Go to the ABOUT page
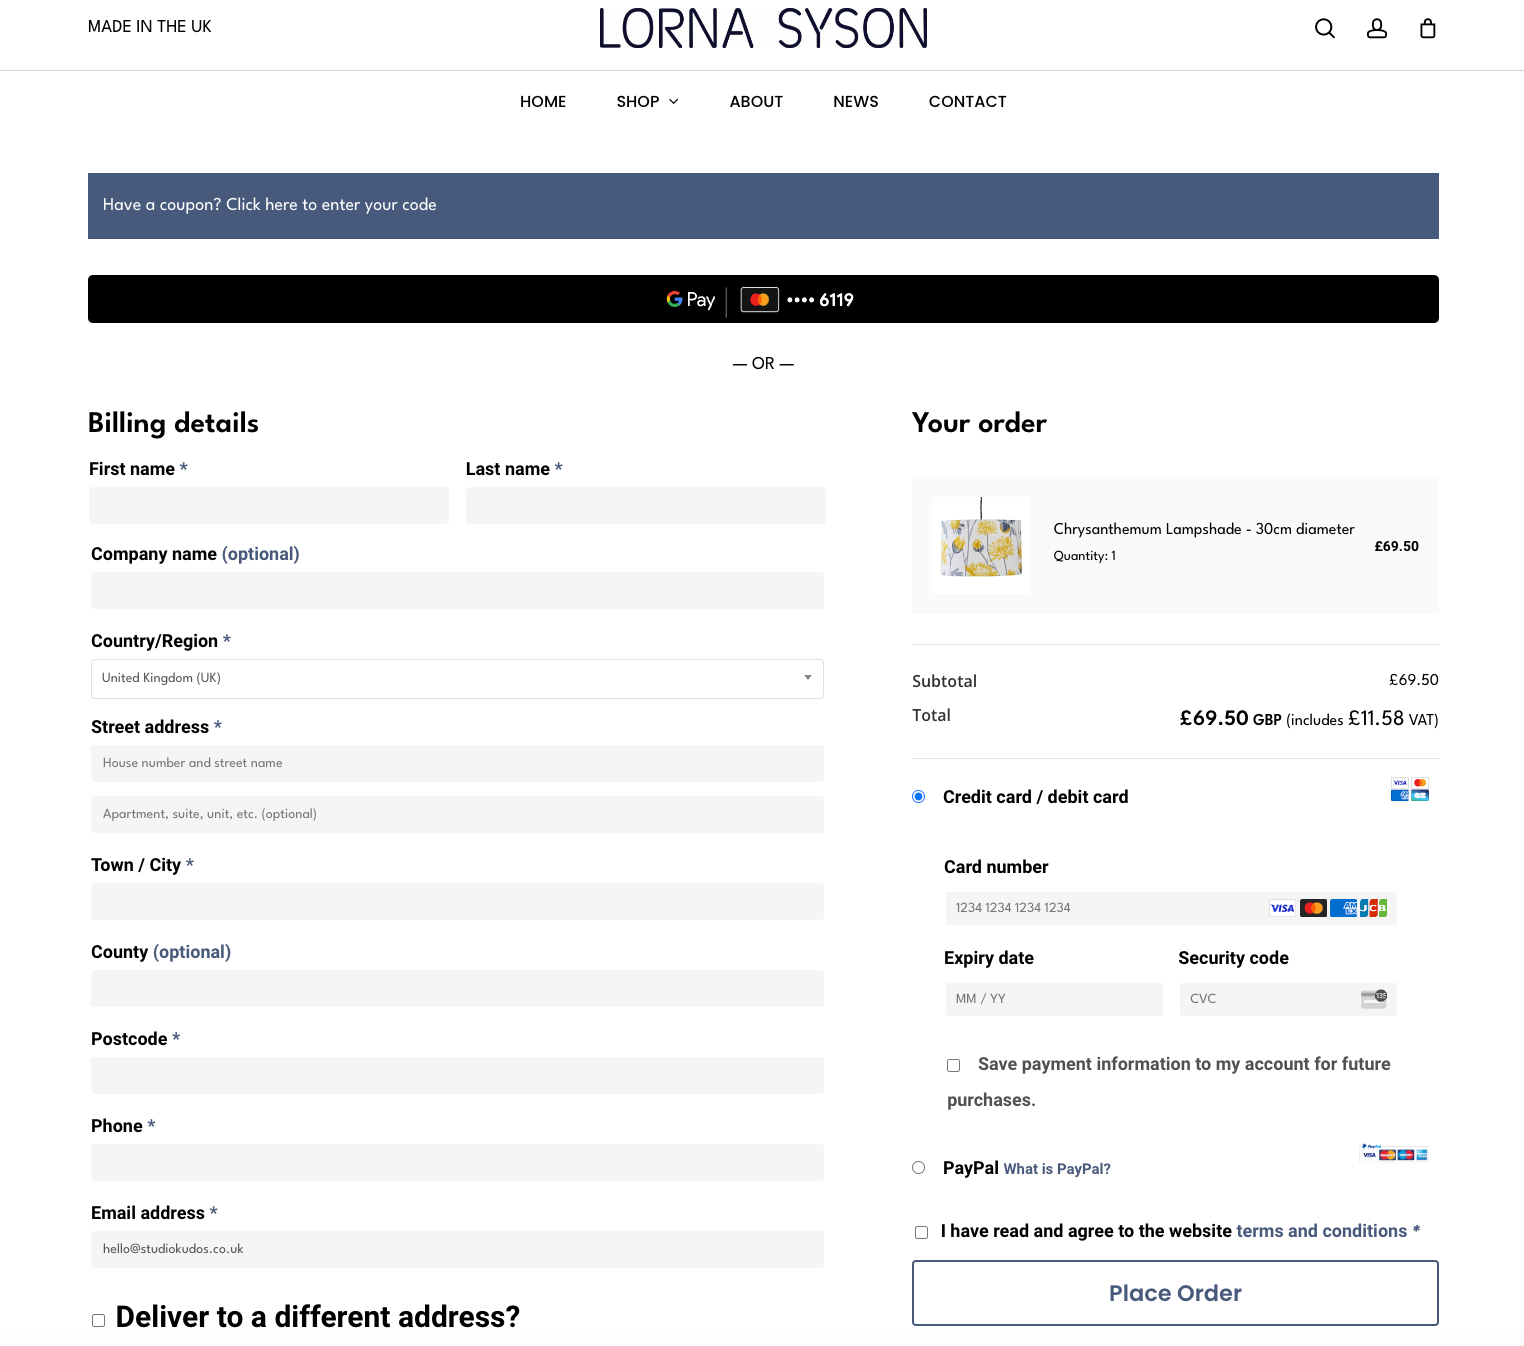 (755, 102)
